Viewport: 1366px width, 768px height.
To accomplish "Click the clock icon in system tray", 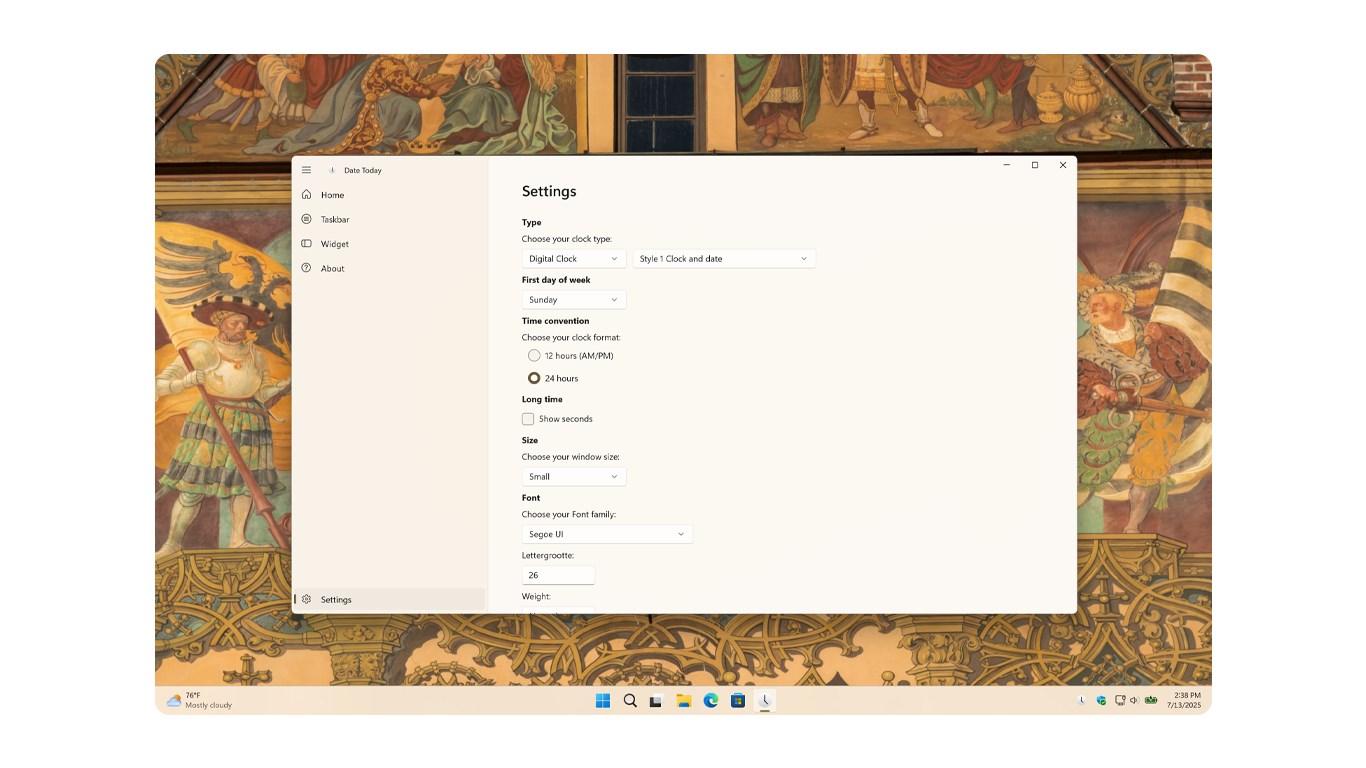I will (1082, 700).
